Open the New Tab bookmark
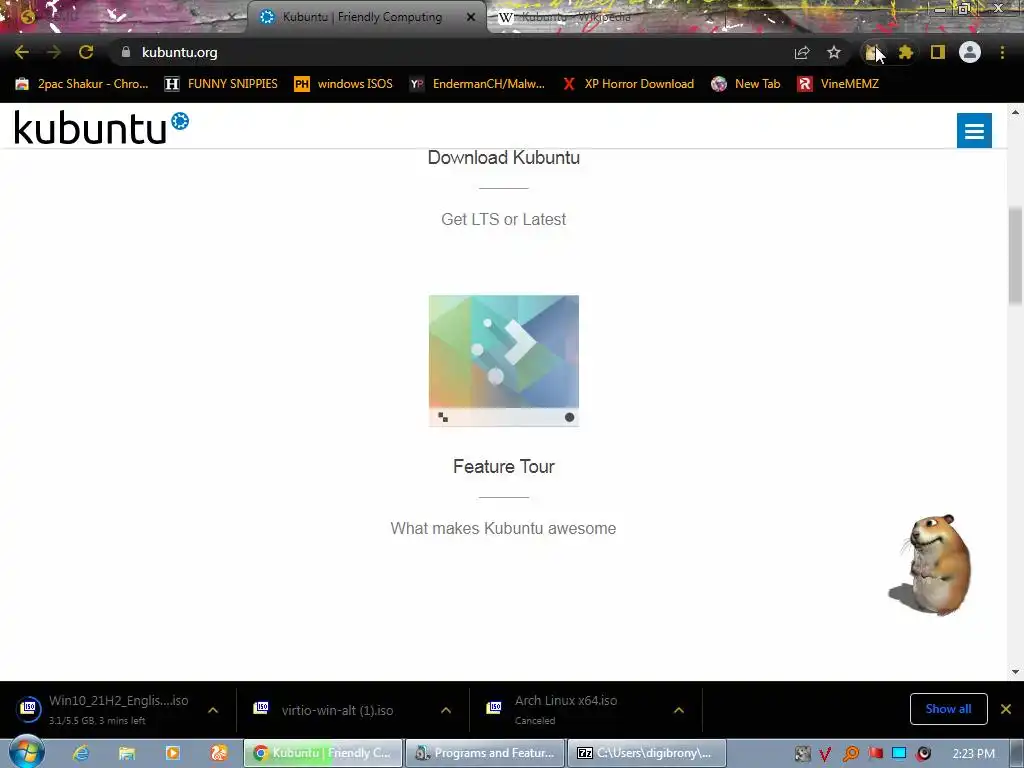The width and height of the screenshot is (1024, 768). [x=746, y=84]
